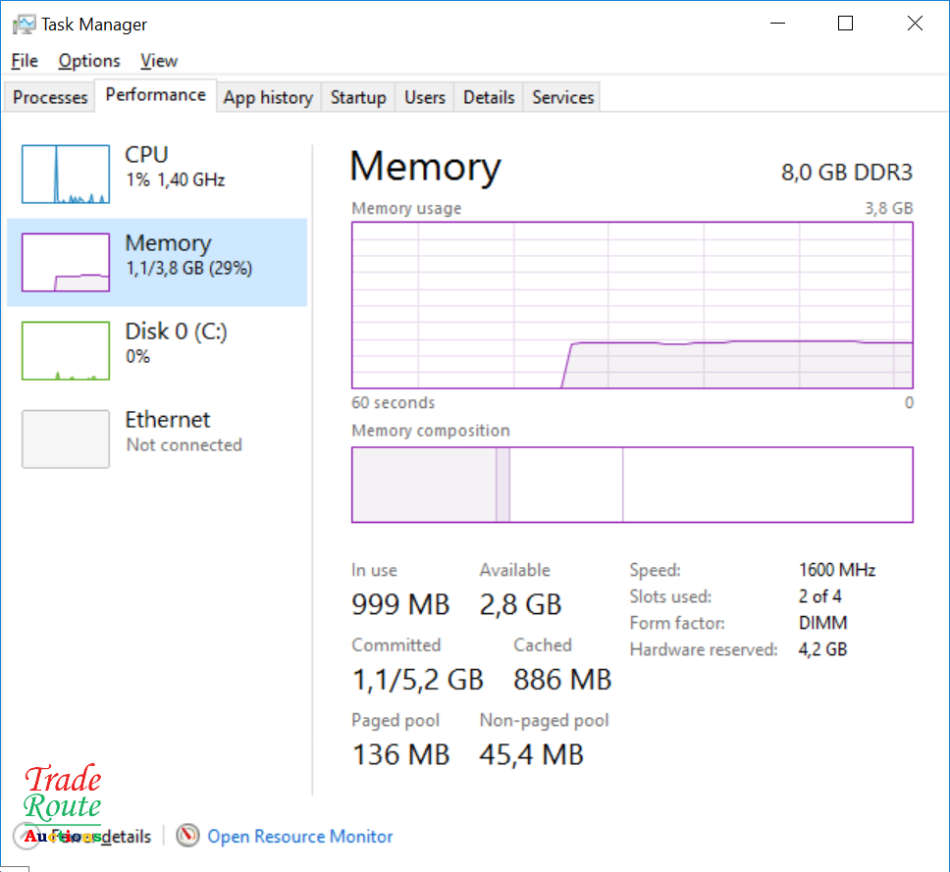The width and height of the screenshot is (950, 872).
Task: Click the Disk 0 (C:) graph thumbnail
Action: [66, 350]
